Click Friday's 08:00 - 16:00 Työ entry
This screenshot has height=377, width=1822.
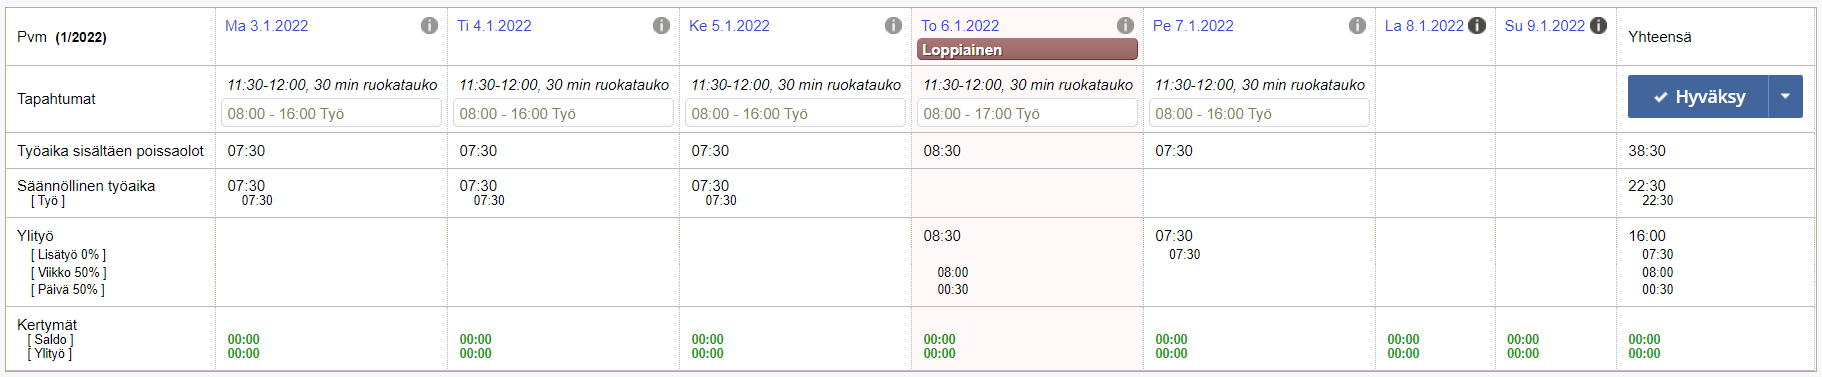[x=1259, y=114]
